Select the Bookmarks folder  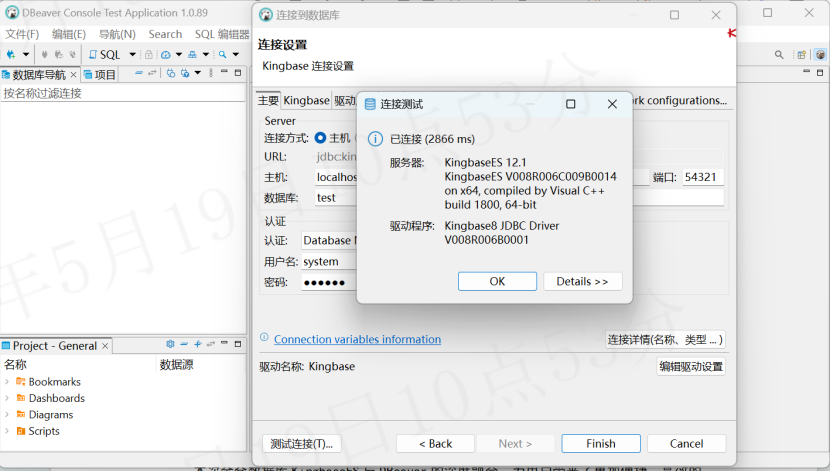48,382
